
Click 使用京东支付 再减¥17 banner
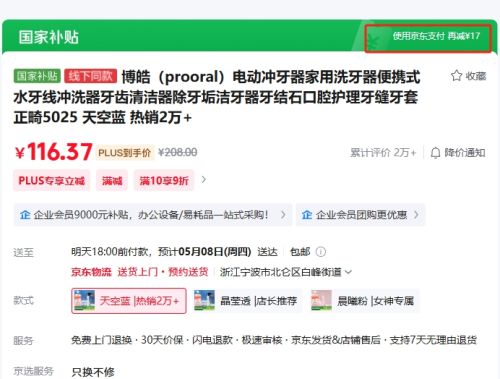428,38
